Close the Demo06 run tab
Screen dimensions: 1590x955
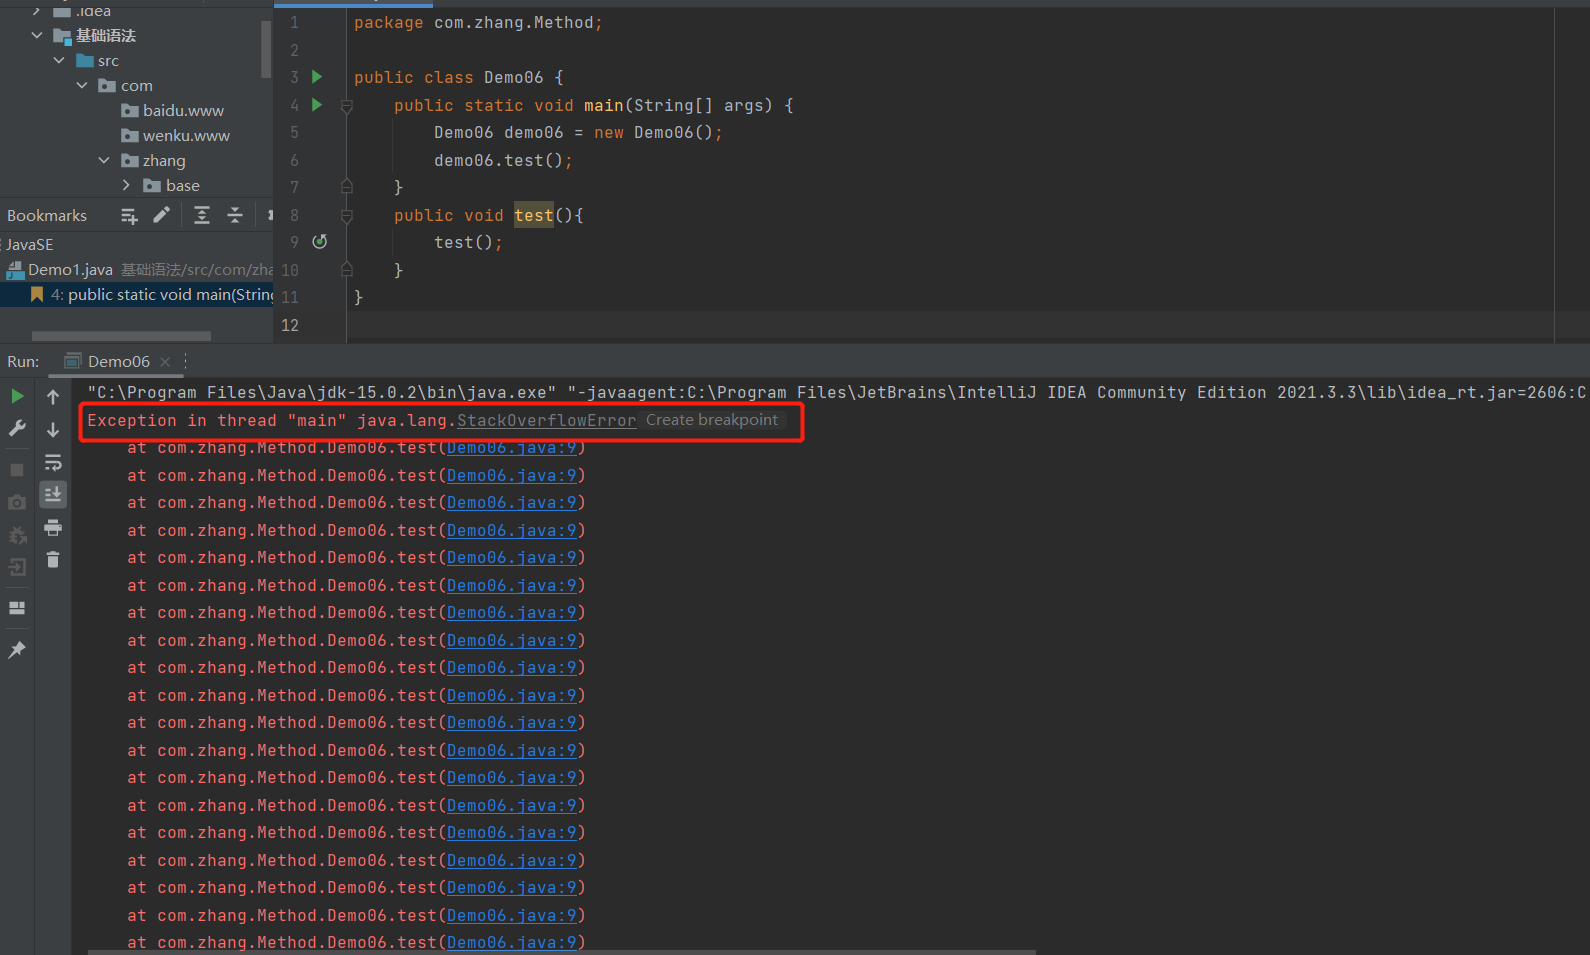pos(165,362)
